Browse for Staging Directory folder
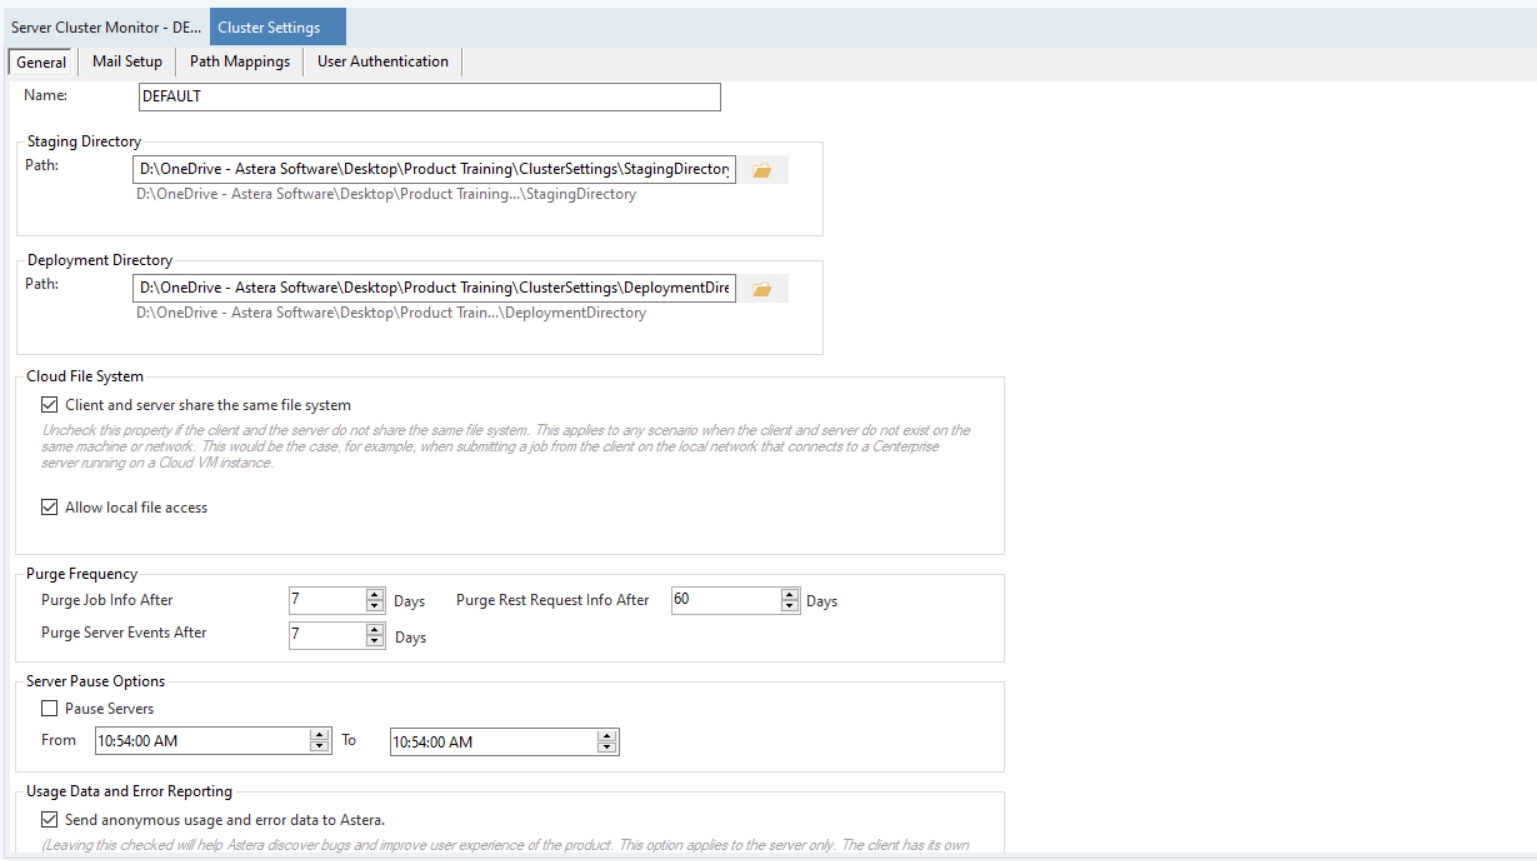This screenshot has width=1537, height=861. [763, 170]
